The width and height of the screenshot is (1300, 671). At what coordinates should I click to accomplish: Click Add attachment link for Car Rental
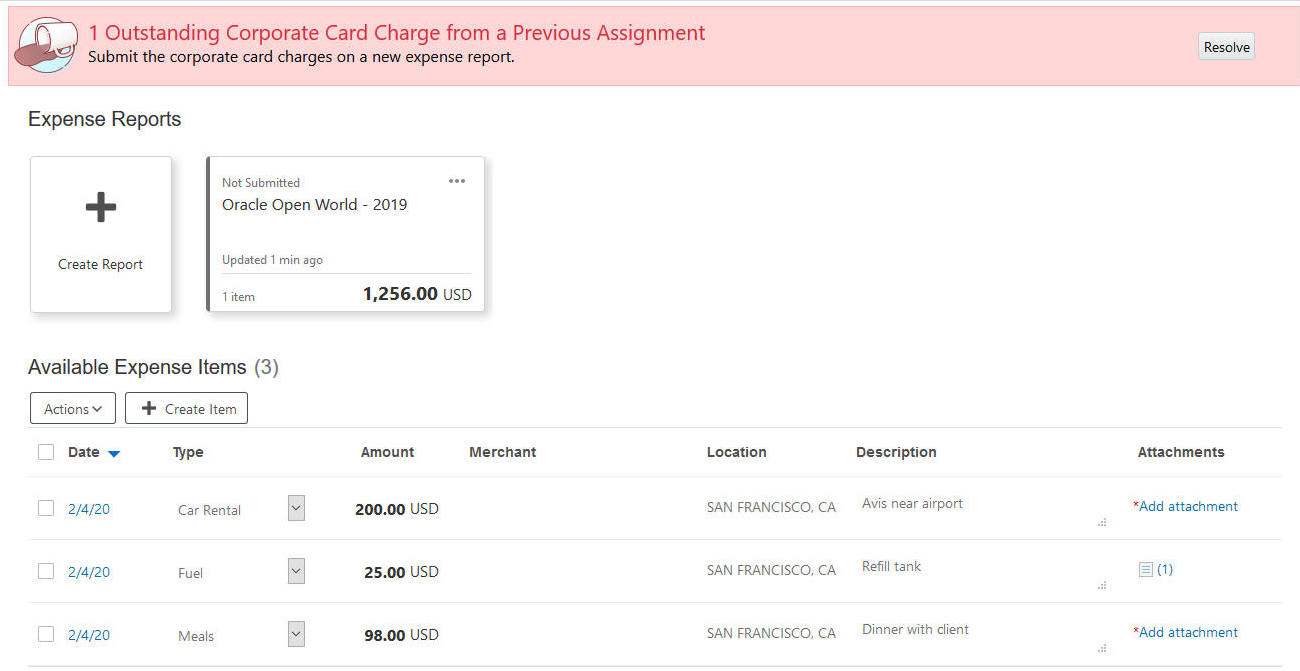click(x=1188, y=506)
